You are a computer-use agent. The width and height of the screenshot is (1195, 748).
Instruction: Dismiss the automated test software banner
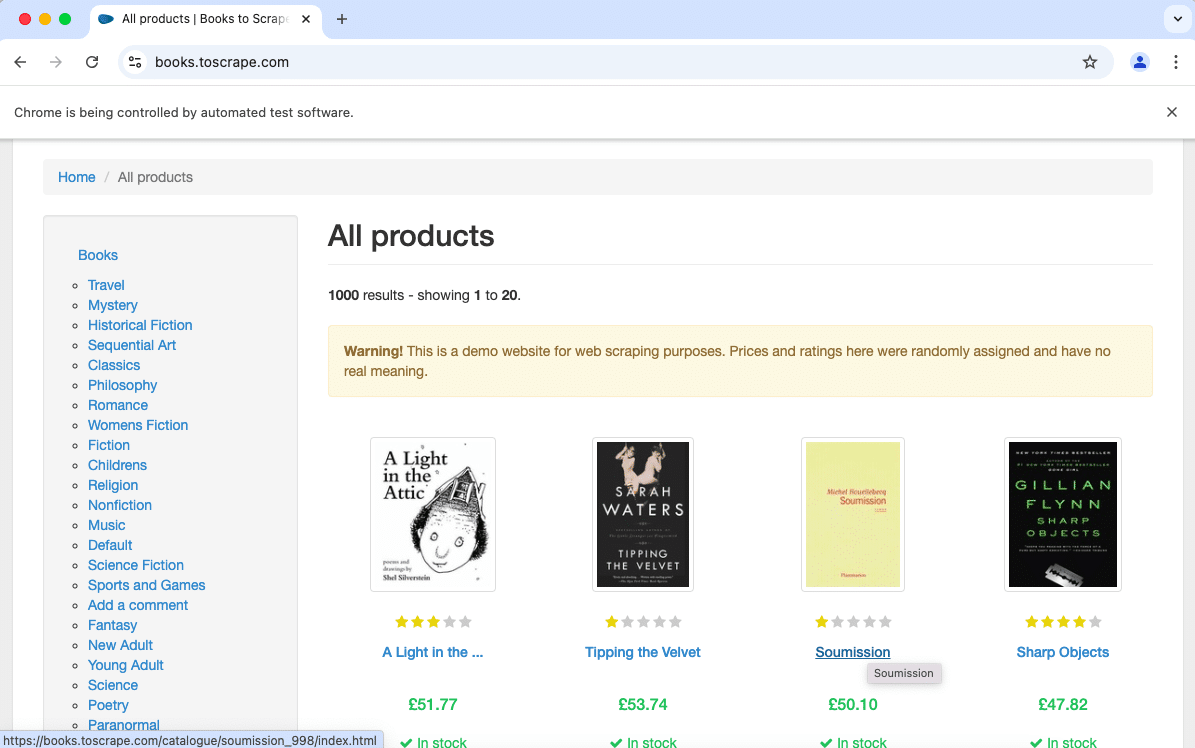(x=1172, y=112)
